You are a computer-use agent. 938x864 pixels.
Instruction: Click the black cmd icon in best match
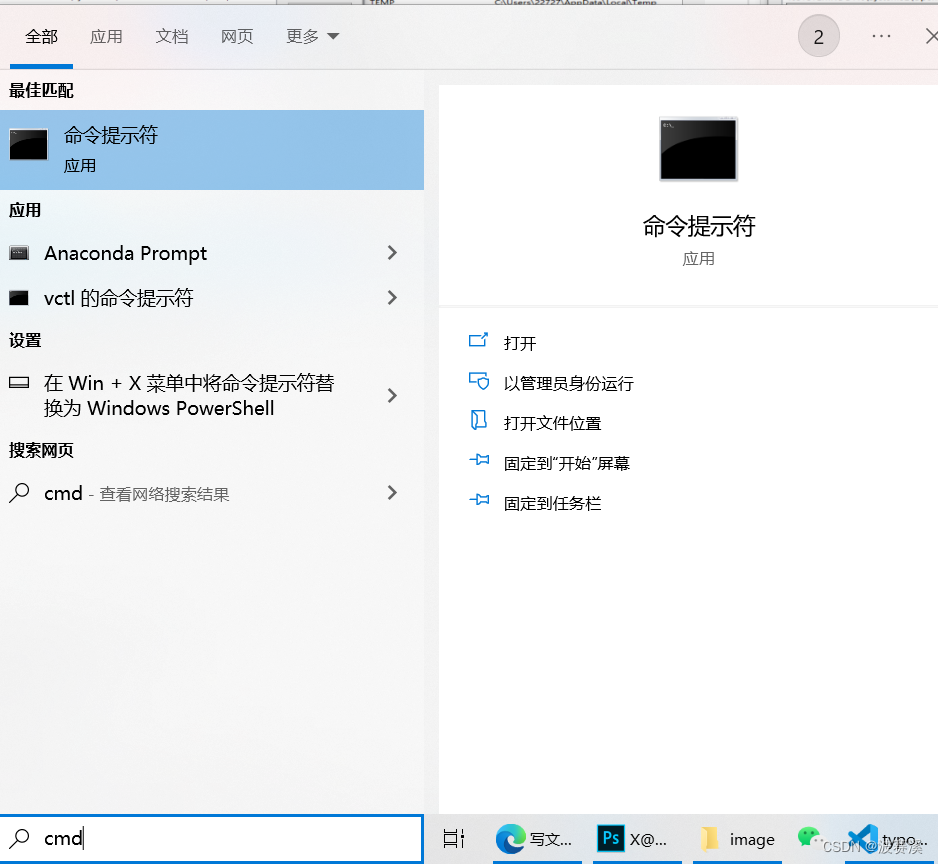(x=29, y=145)
